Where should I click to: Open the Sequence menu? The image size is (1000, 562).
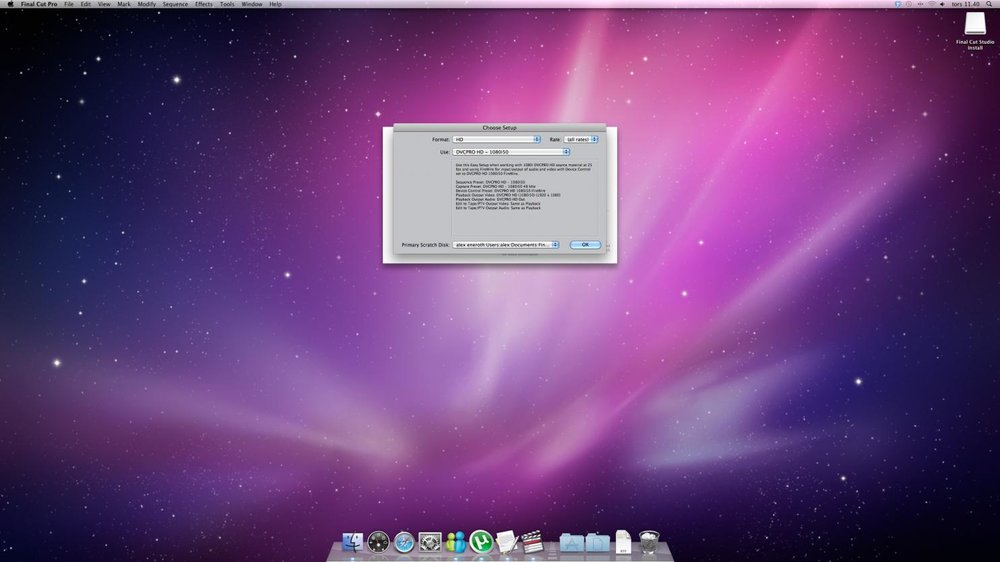pos(175,4)
